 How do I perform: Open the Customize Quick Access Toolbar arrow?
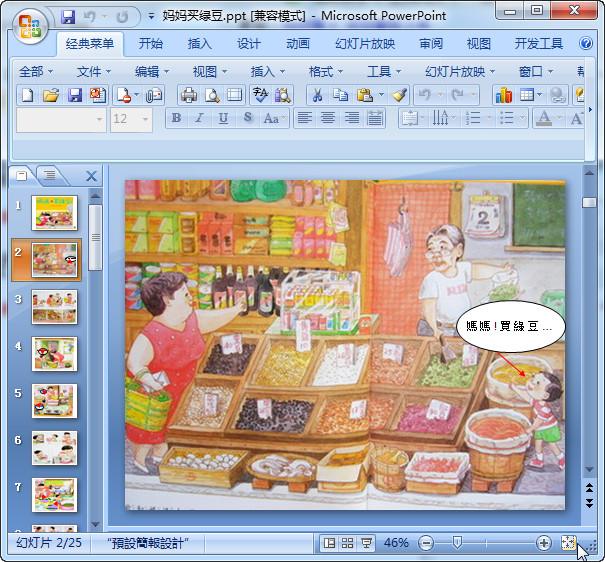[151, 17]
